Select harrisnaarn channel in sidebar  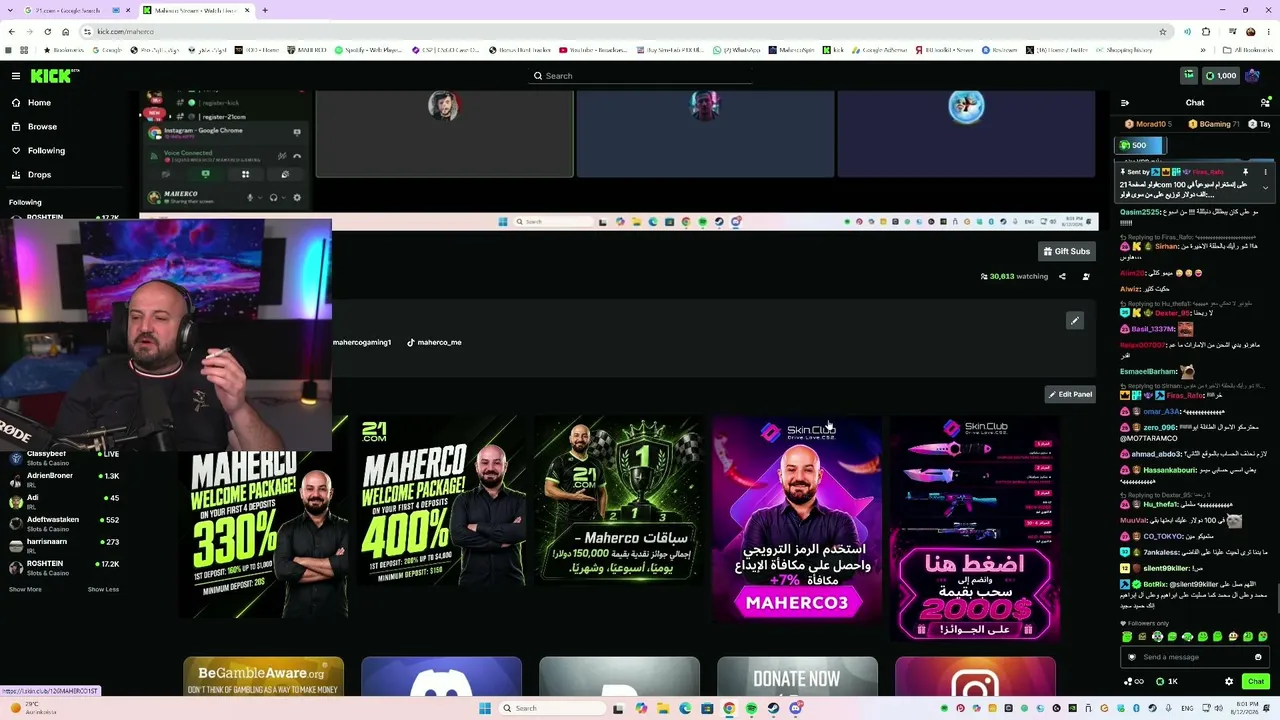[65, 546]
